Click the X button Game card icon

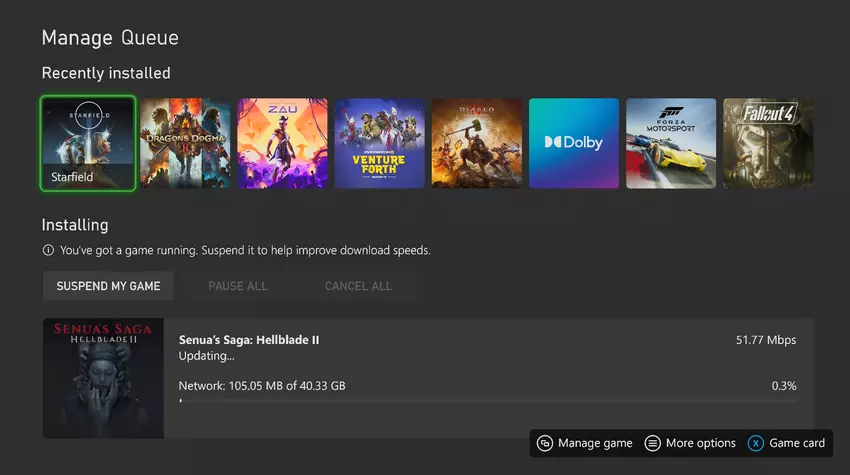[x=756, y=443]
